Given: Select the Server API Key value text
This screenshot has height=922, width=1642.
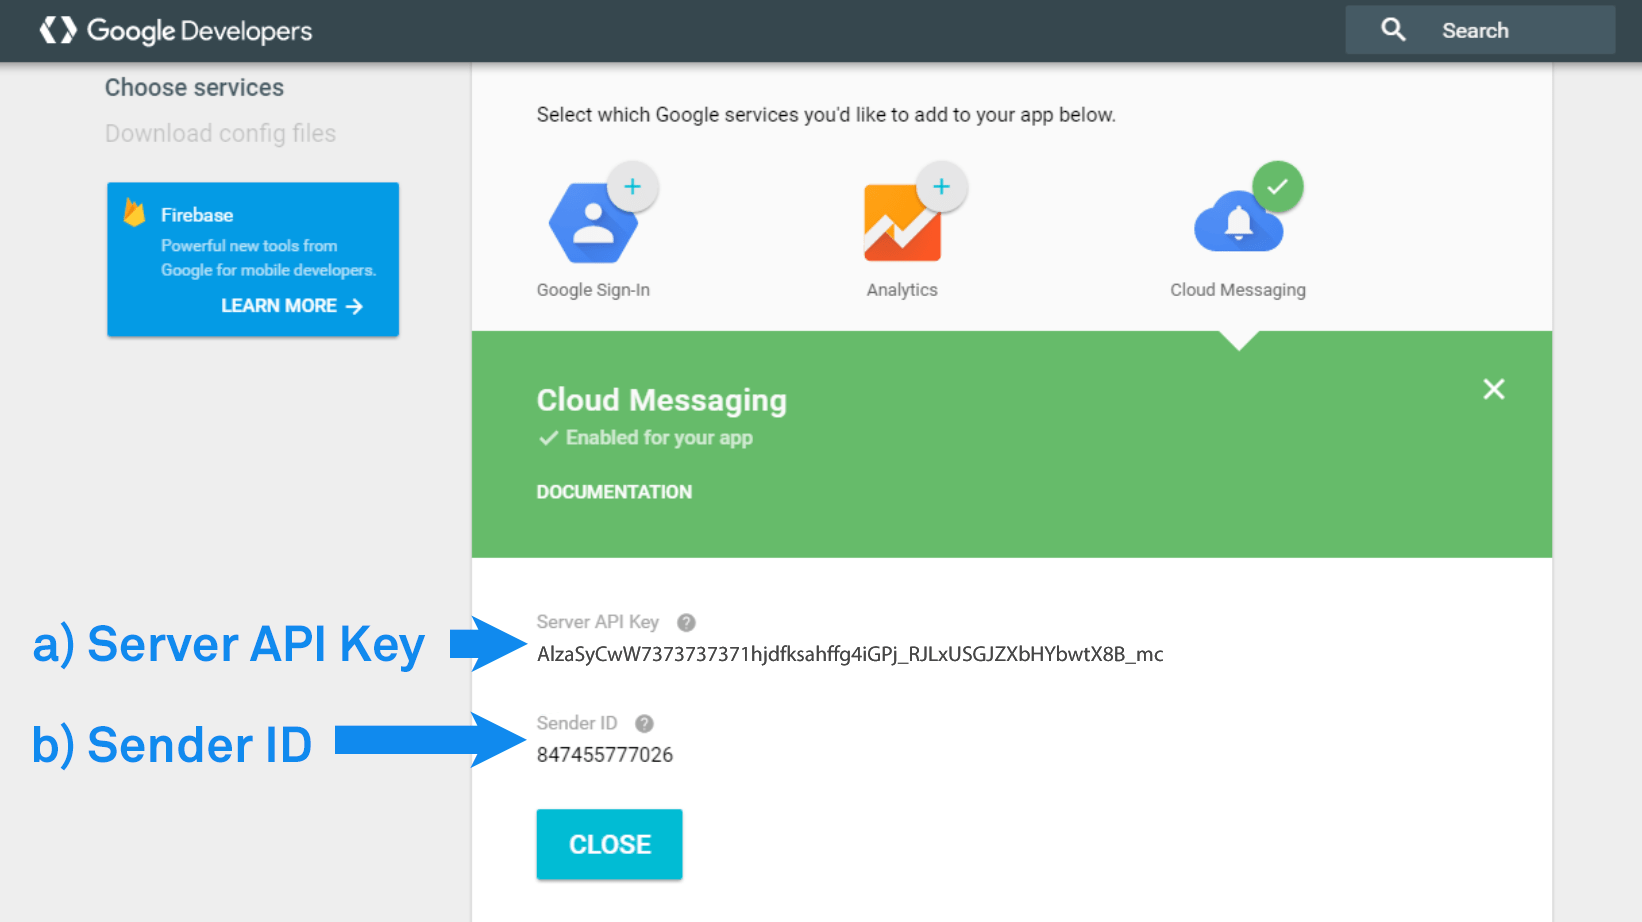Looking at the screenshot, I should point(850,654).
